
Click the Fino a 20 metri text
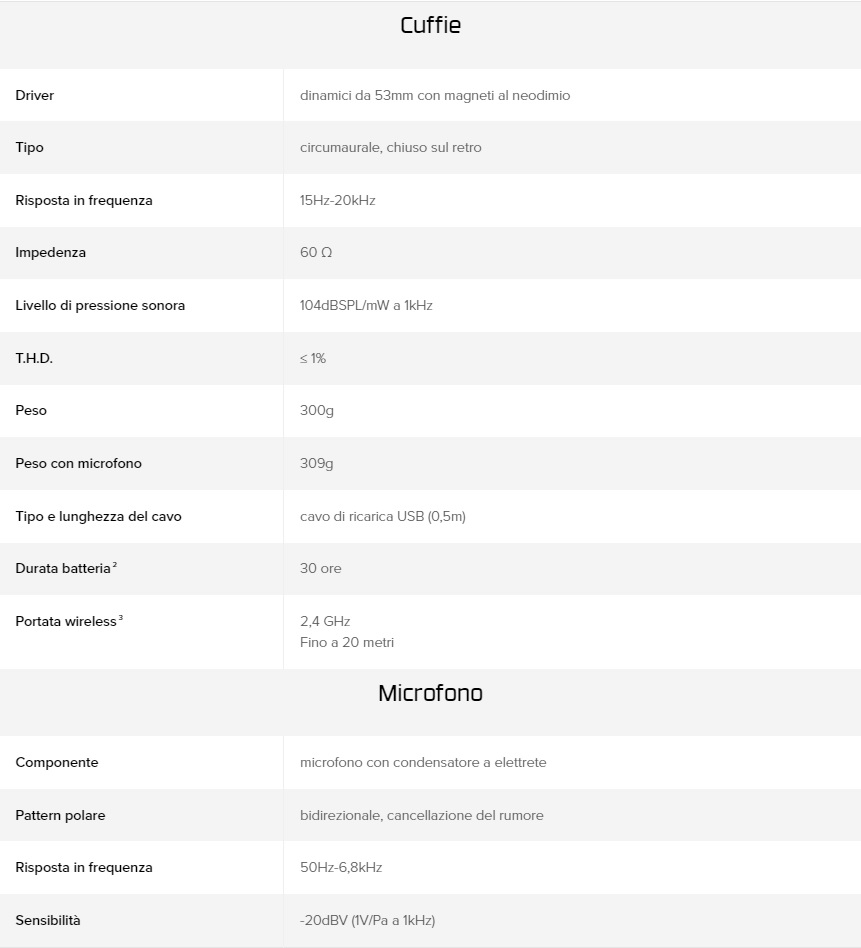[346, 642]
